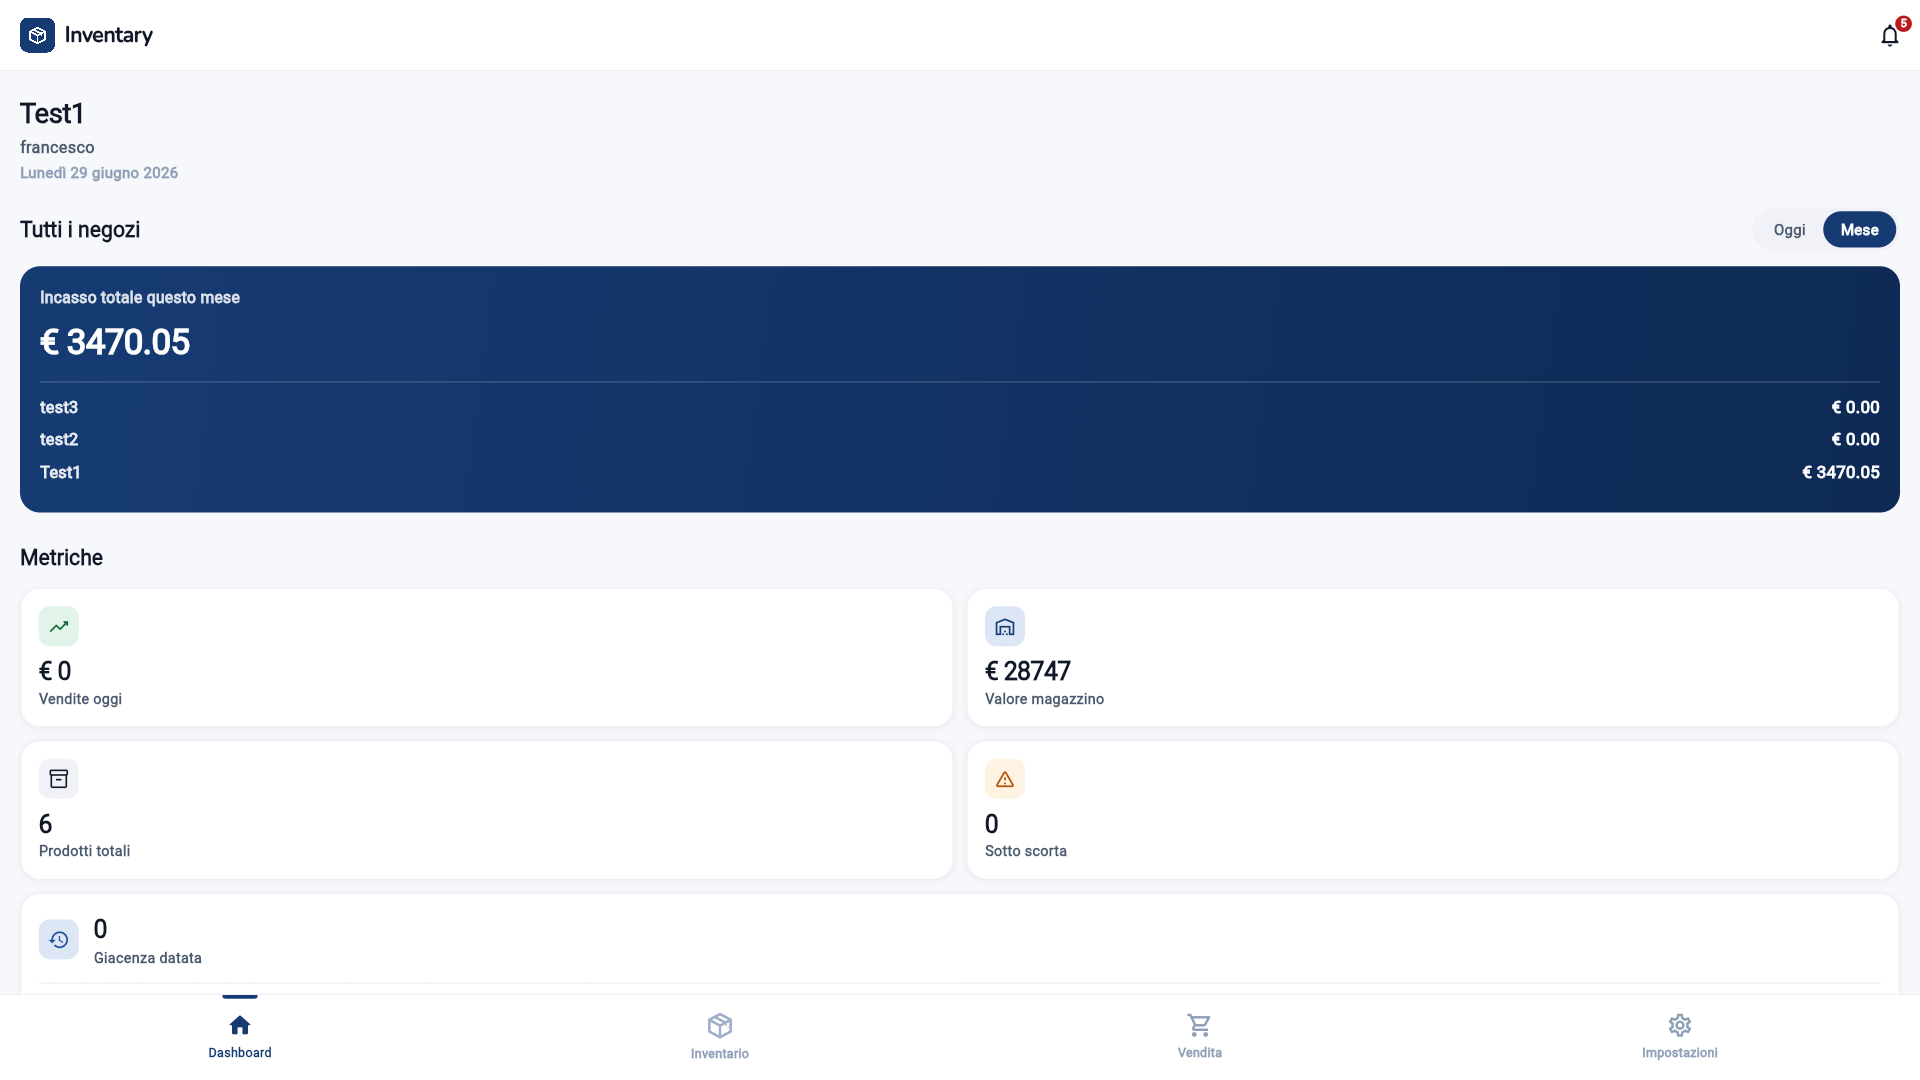
Task: Click the test3 store row
Action: click(x=960, y=407)
